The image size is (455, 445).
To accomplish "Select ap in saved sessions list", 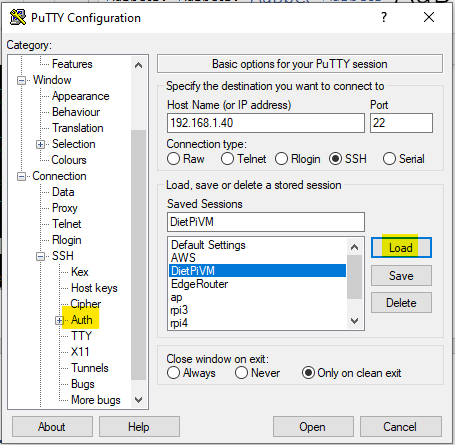I will point(257,297).
